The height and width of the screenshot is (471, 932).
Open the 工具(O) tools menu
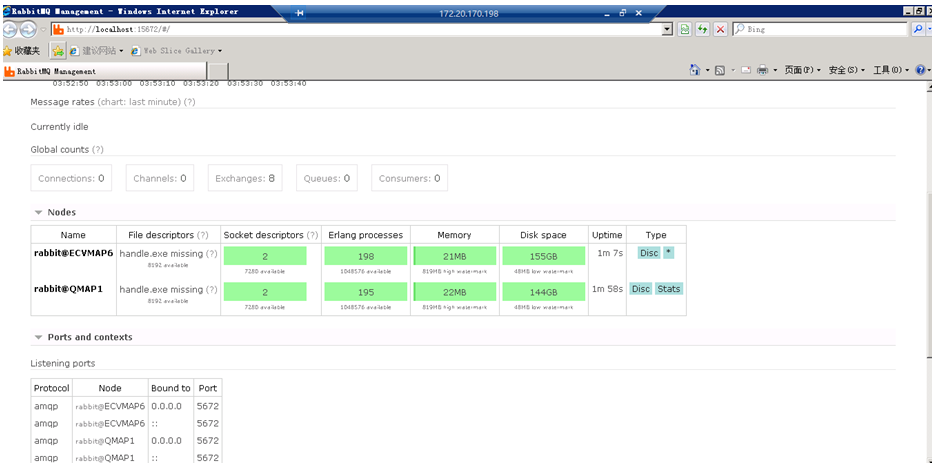tap(891, 70)
